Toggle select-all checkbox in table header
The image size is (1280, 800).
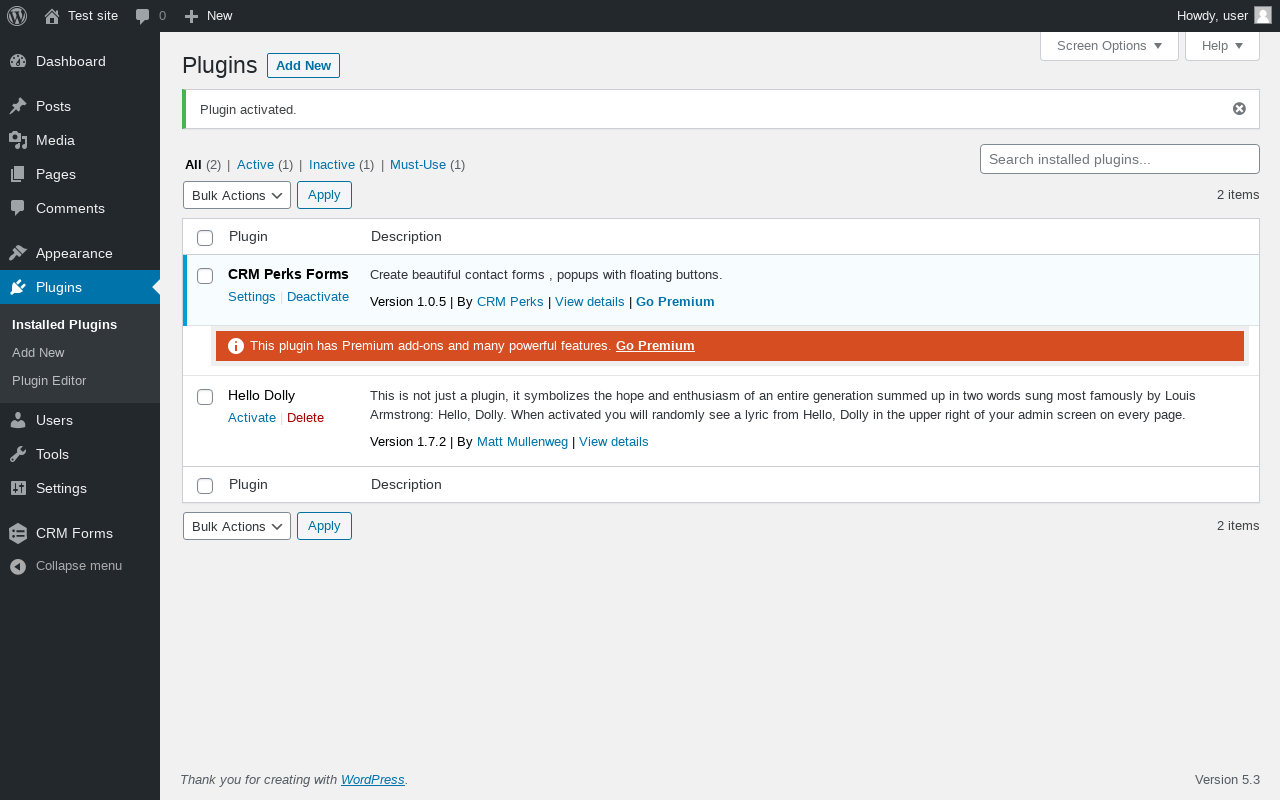tap(205, 237)
